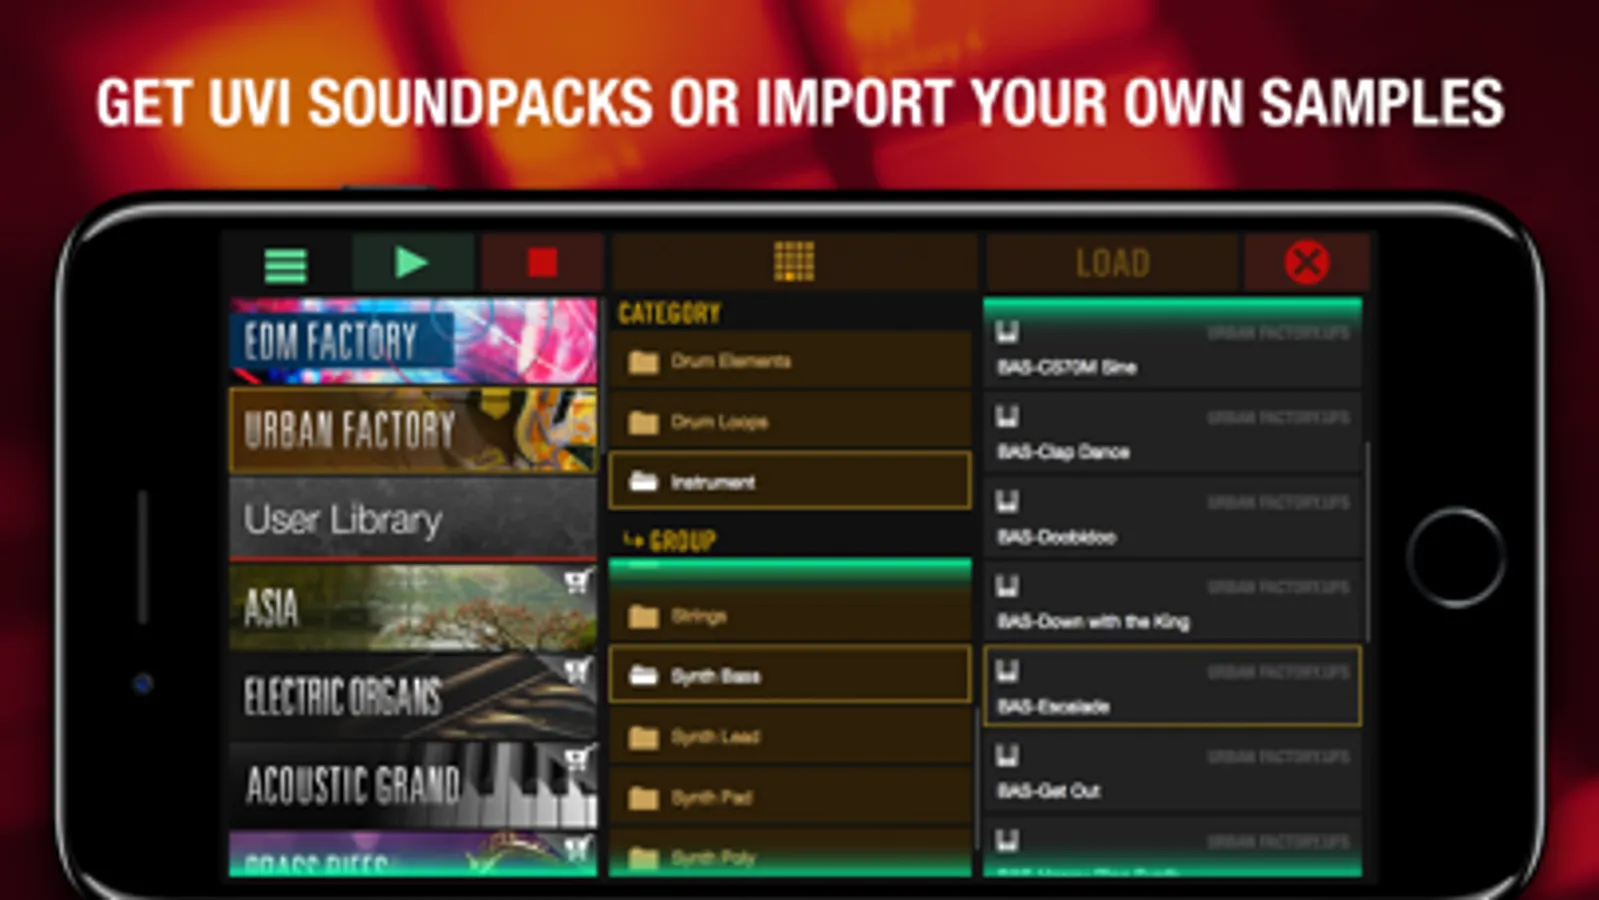1599x900 pixels.
Task: Click the LOAD button
Action: click(x=1112, y=263)
